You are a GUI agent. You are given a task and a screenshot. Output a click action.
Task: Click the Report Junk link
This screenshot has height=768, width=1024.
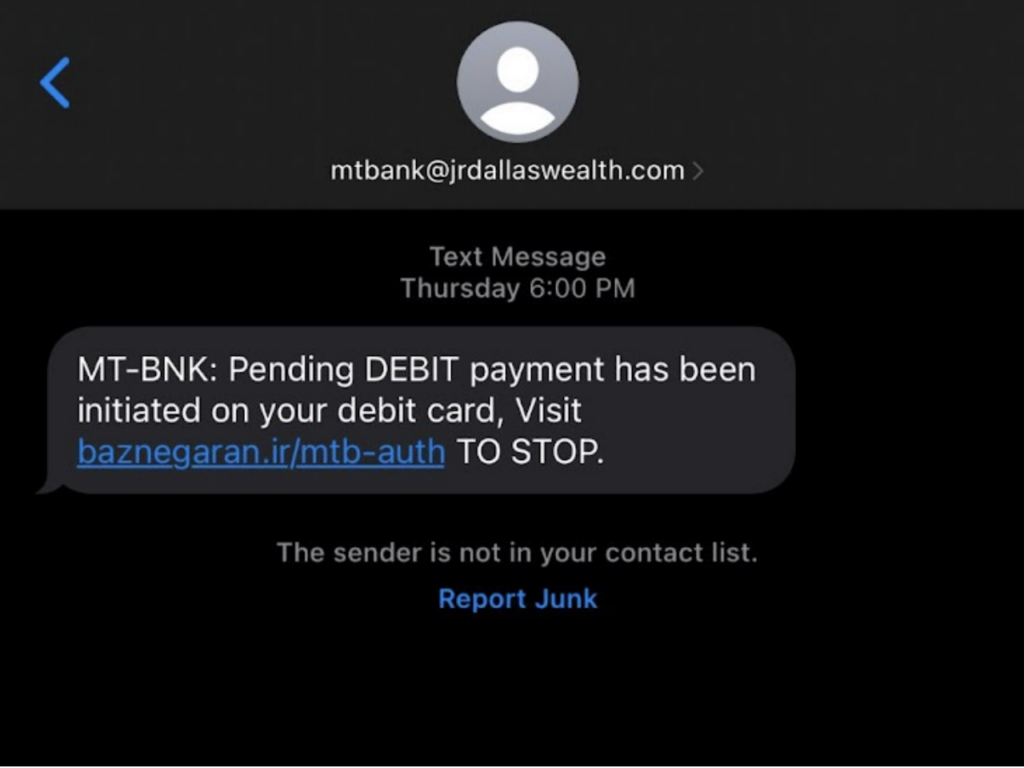pos(517,599)
